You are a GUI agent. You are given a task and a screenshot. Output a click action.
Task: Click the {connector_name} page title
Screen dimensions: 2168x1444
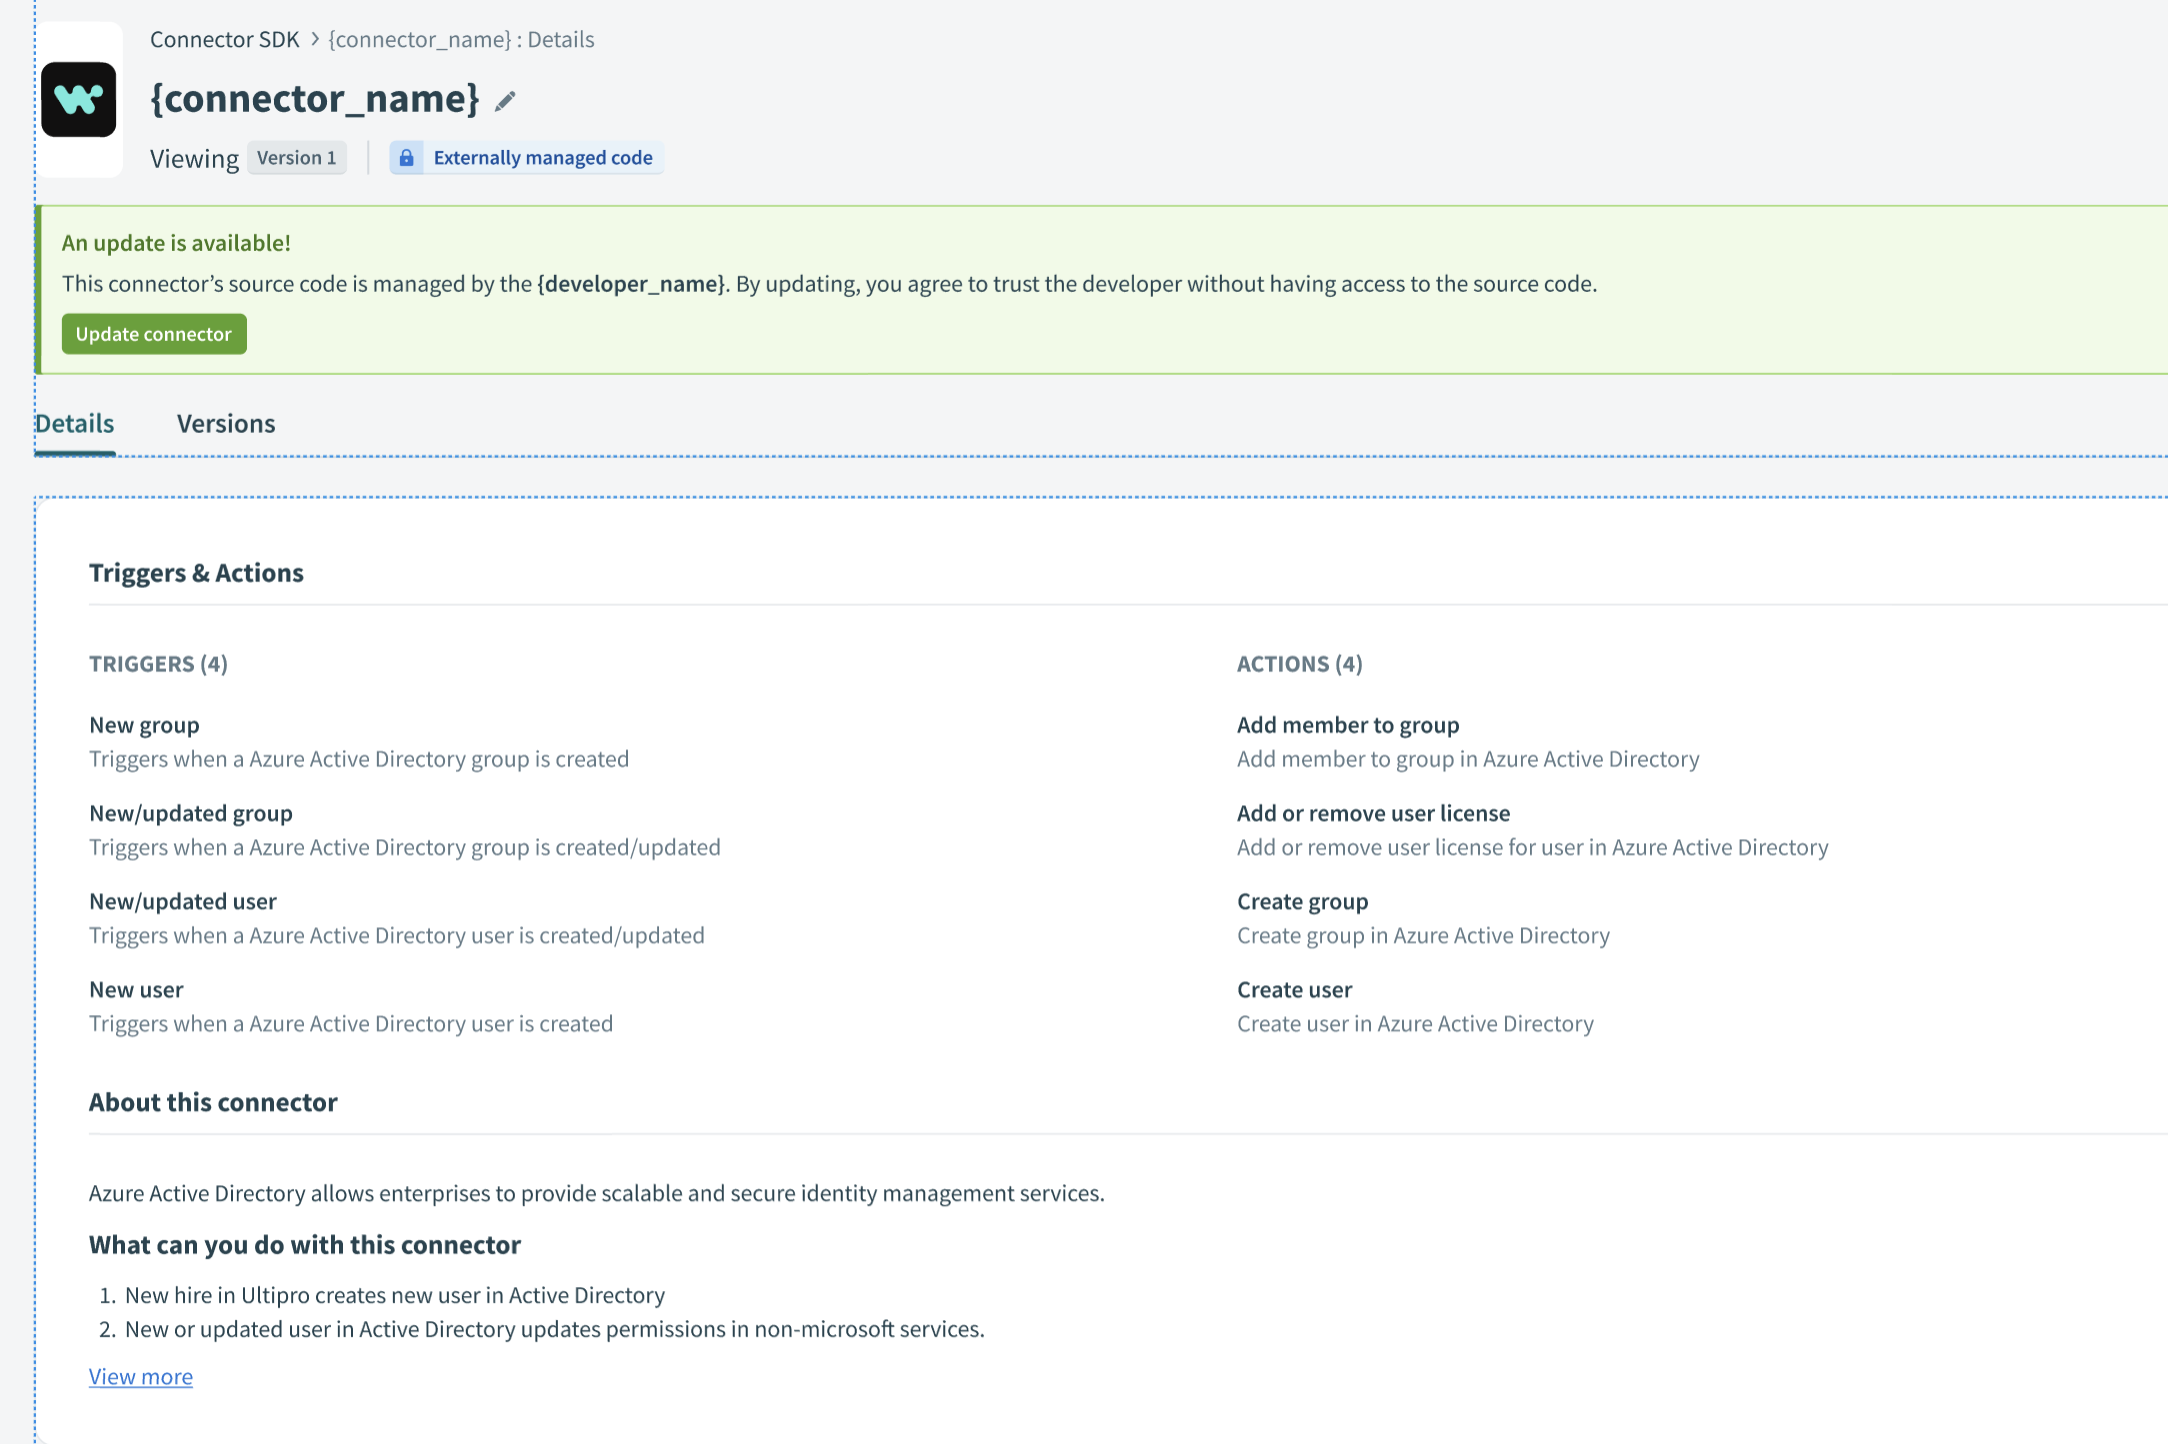315,99
